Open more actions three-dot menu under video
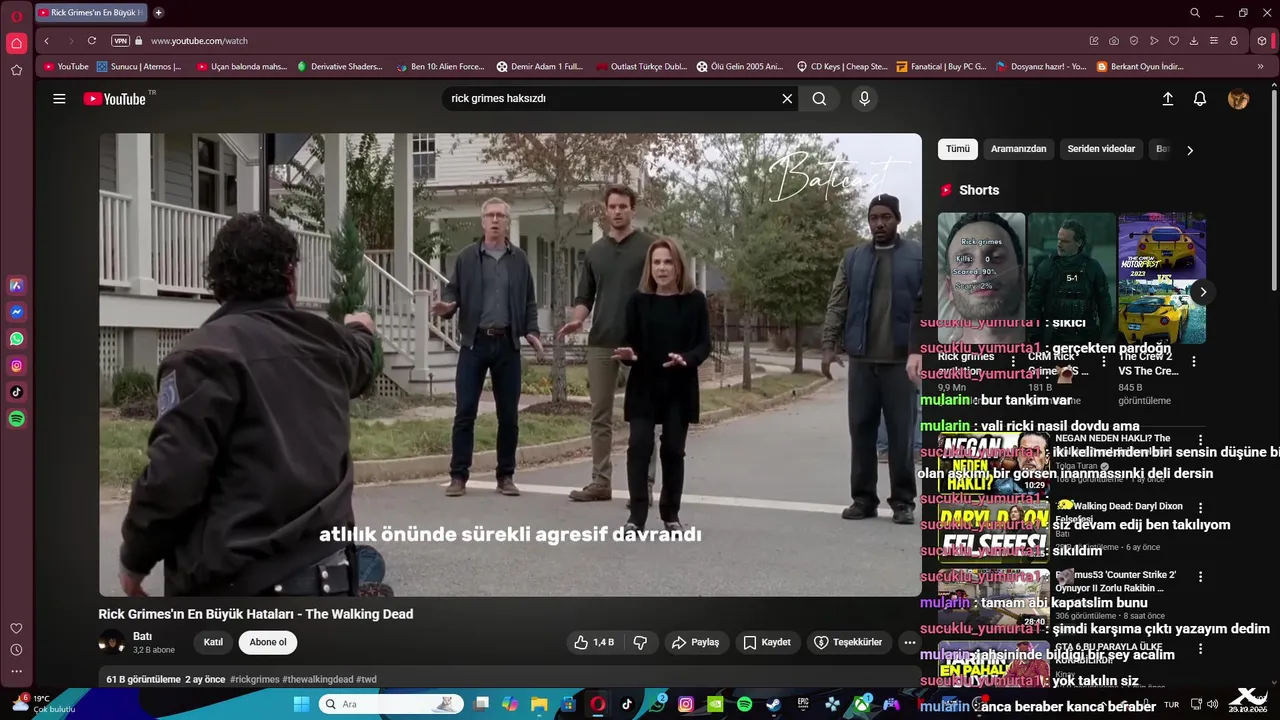1280x720 pixels. coord(909,642)
